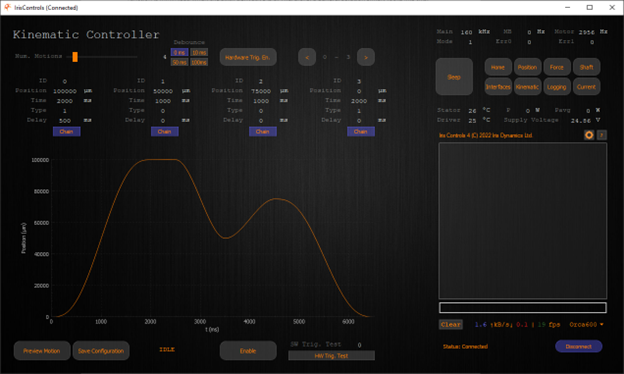Click the SW Trig. Test value field
The height and width of the screenshot is (374, 624).
coord(359,345)
